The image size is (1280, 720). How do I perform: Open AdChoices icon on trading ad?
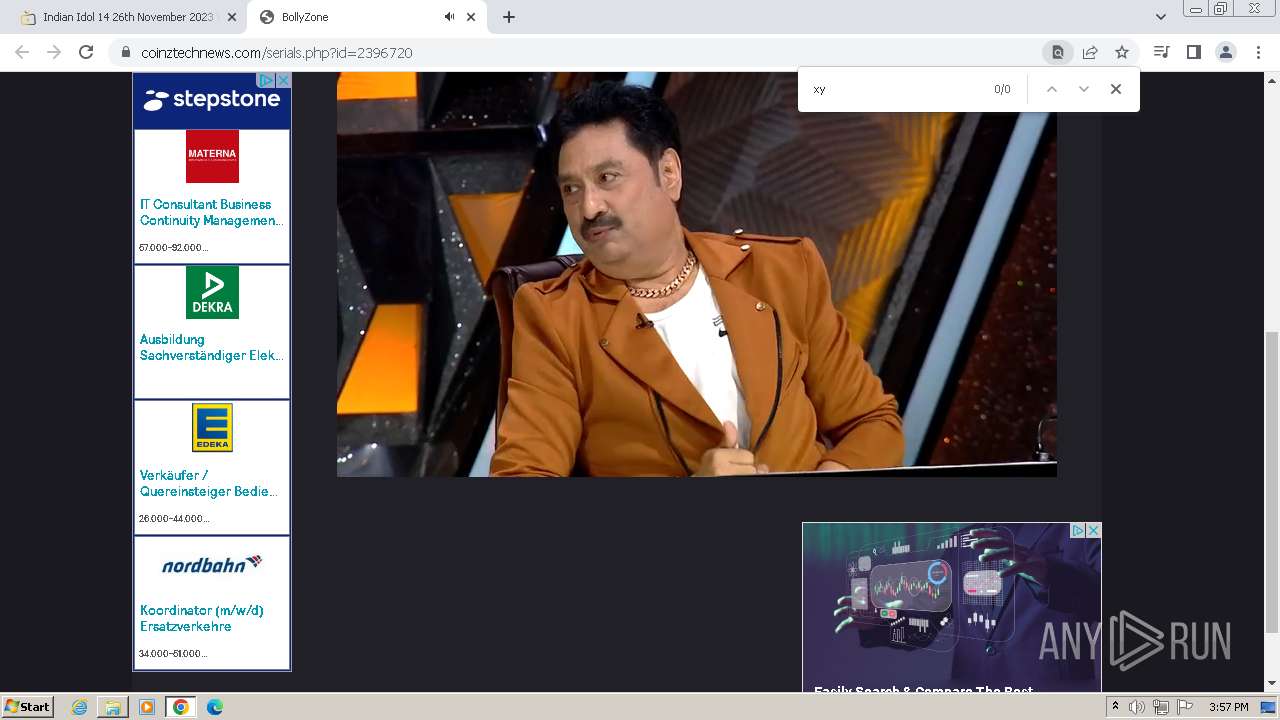click(1078, 531)
